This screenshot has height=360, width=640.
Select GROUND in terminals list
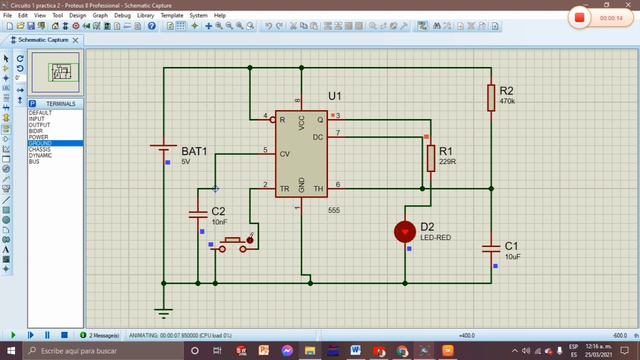click(x=56, y=143)
